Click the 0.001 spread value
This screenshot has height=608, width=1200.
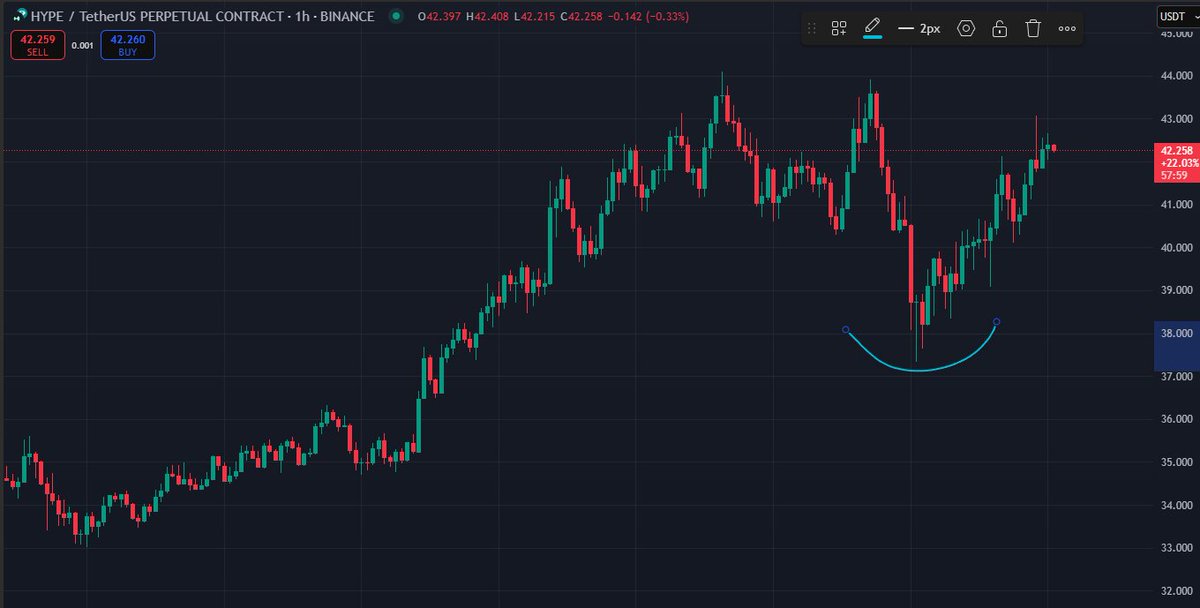click(82, 45)
